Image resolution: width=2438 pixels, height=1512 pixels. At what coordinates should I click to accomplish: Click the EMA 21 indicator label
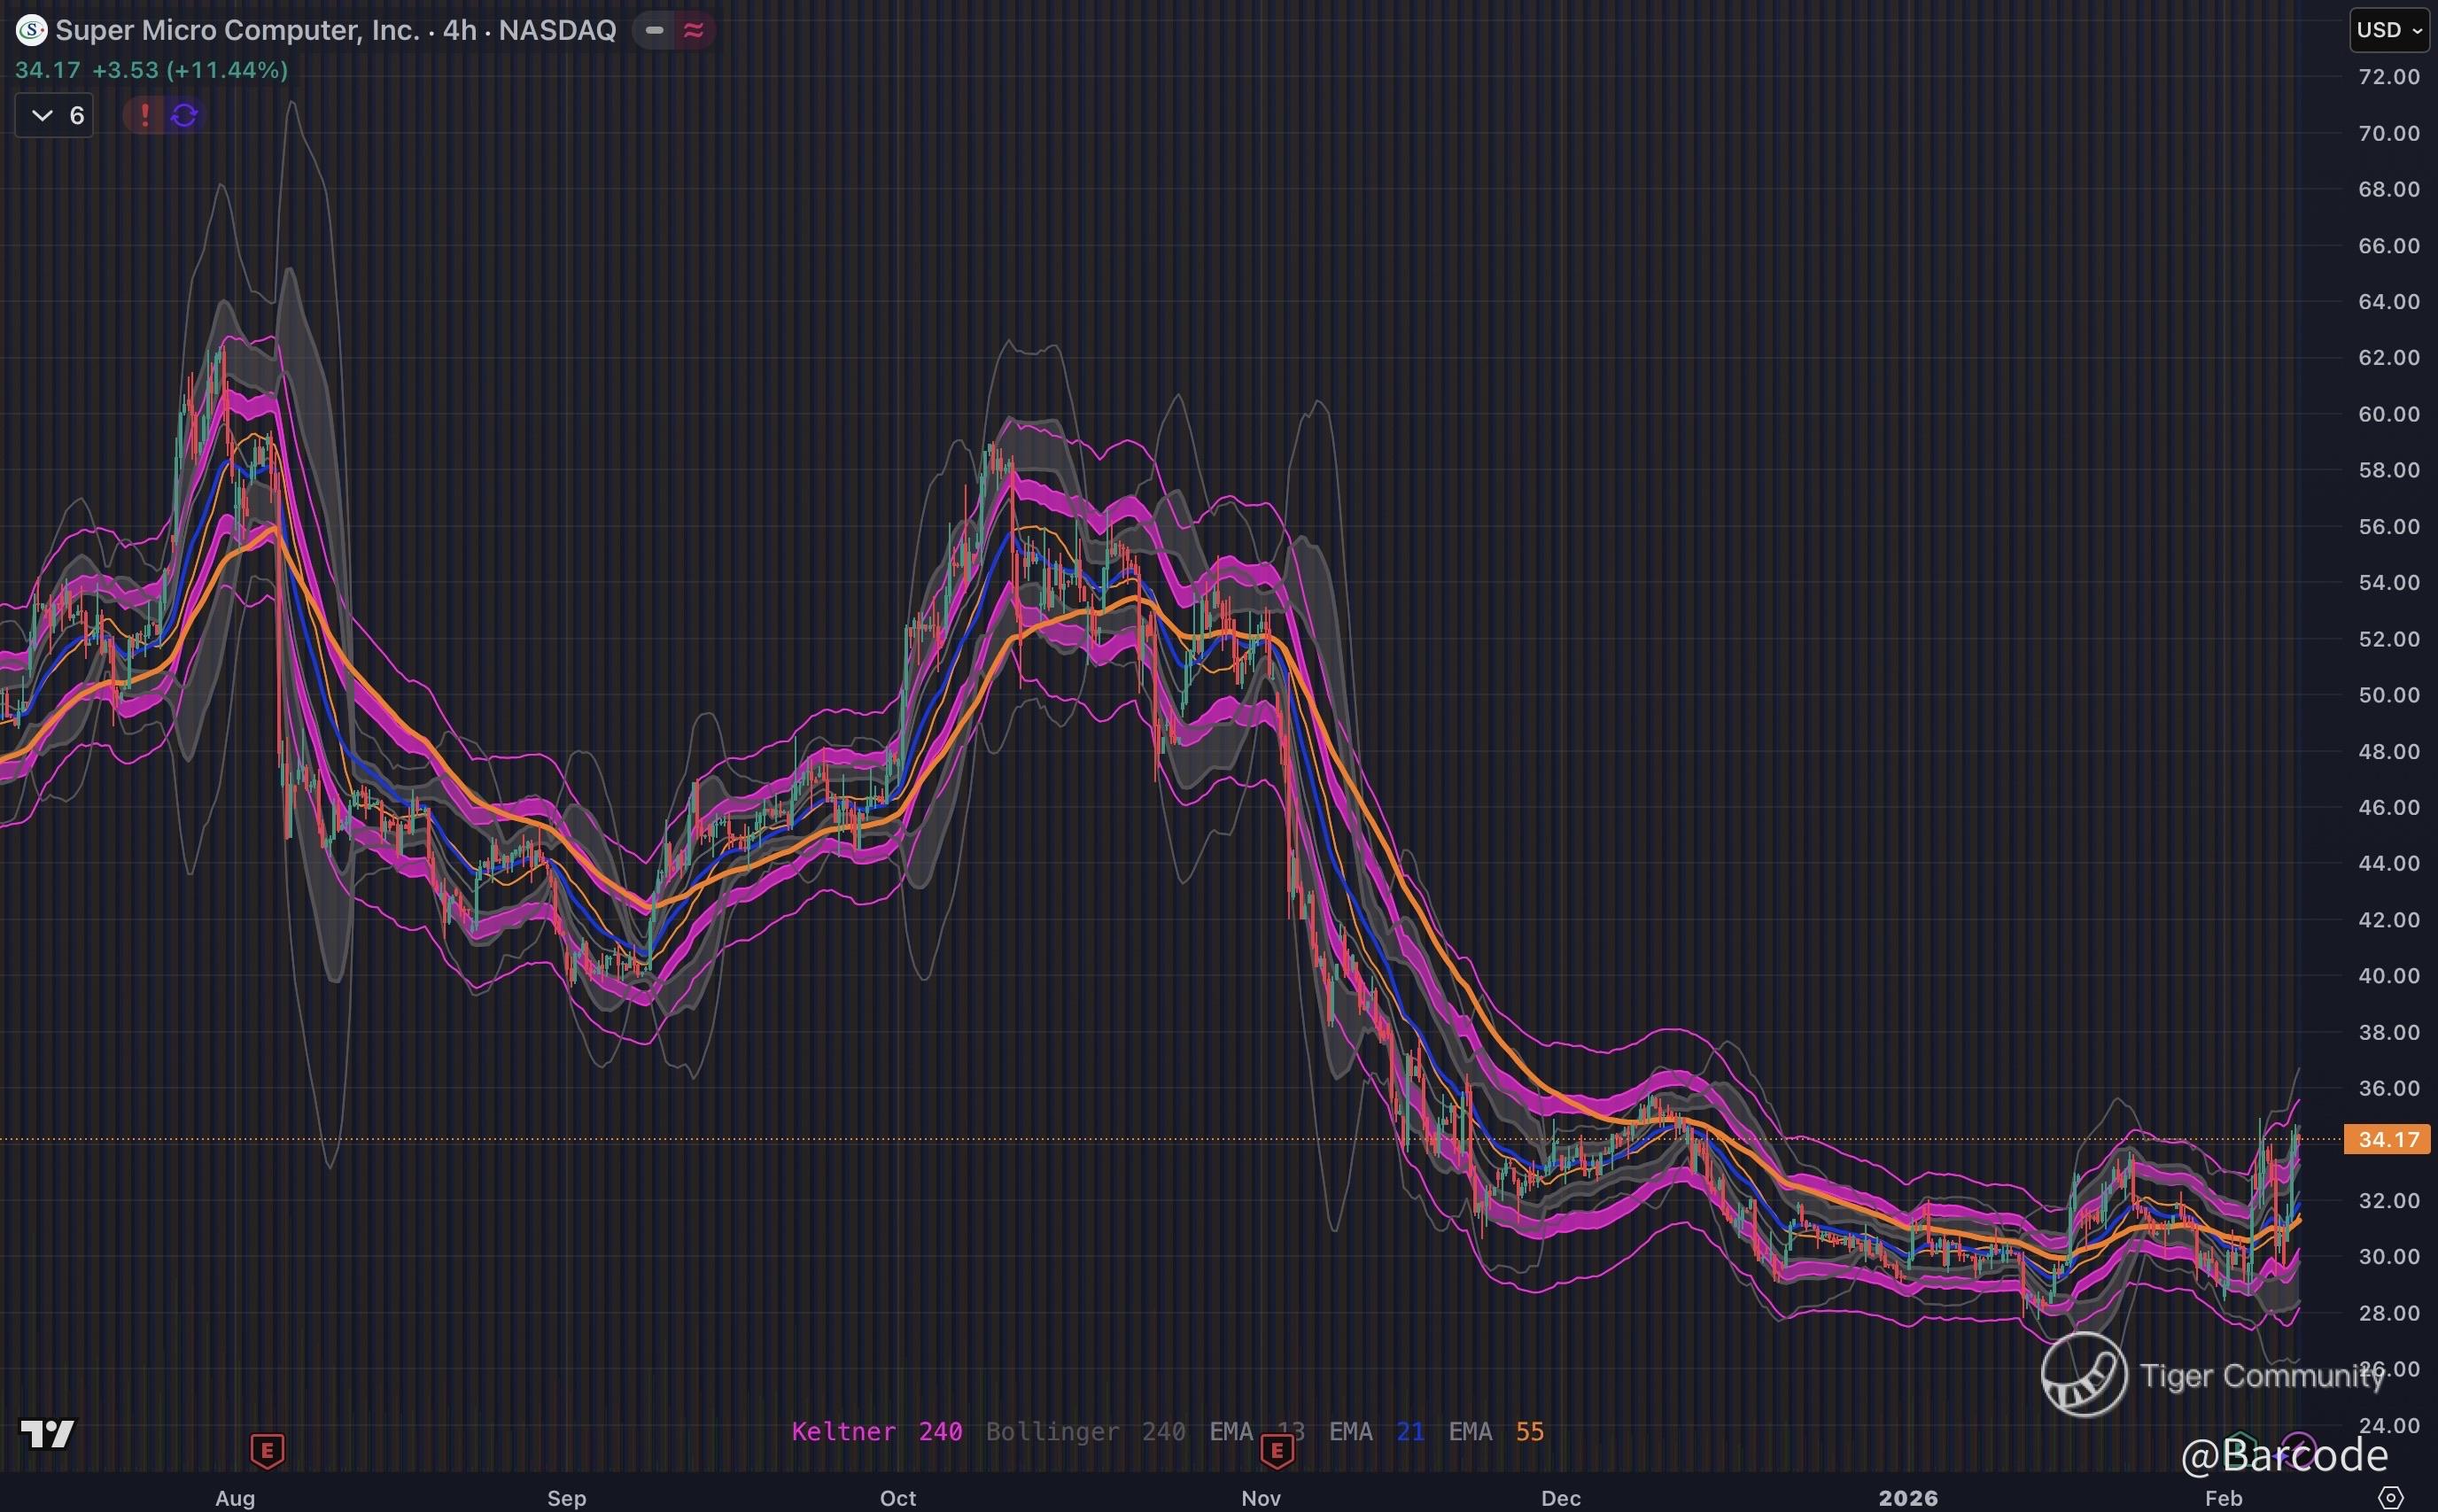[1376, 1431]
